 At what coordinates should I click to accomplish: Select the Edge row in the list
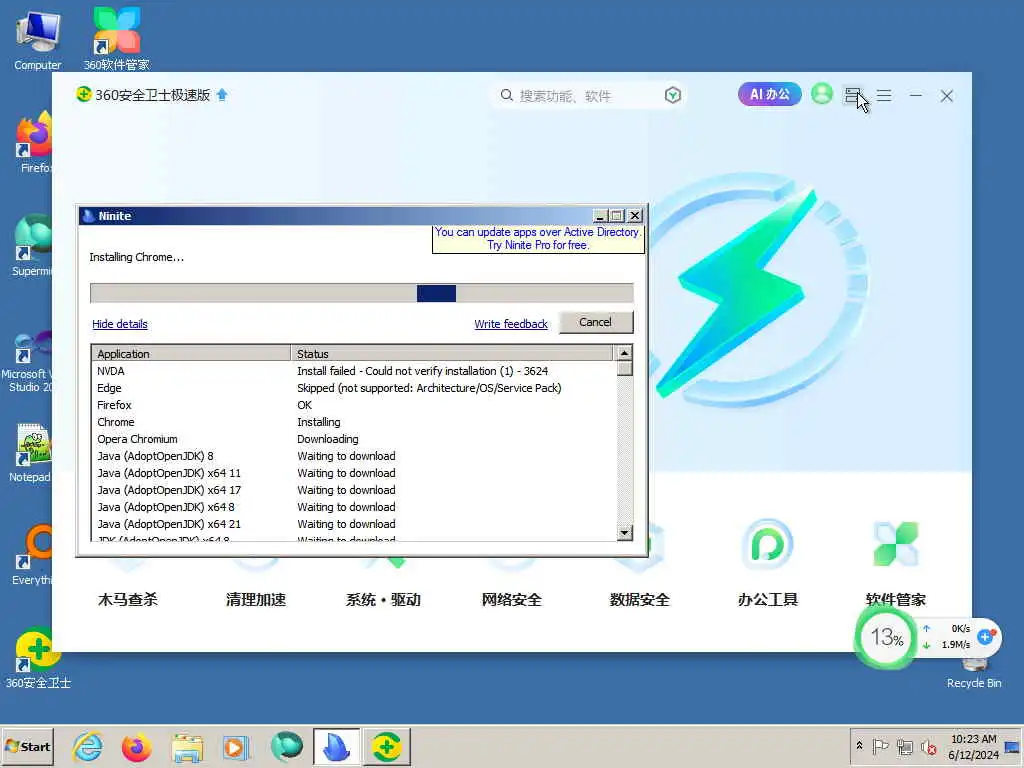[355, 388]
